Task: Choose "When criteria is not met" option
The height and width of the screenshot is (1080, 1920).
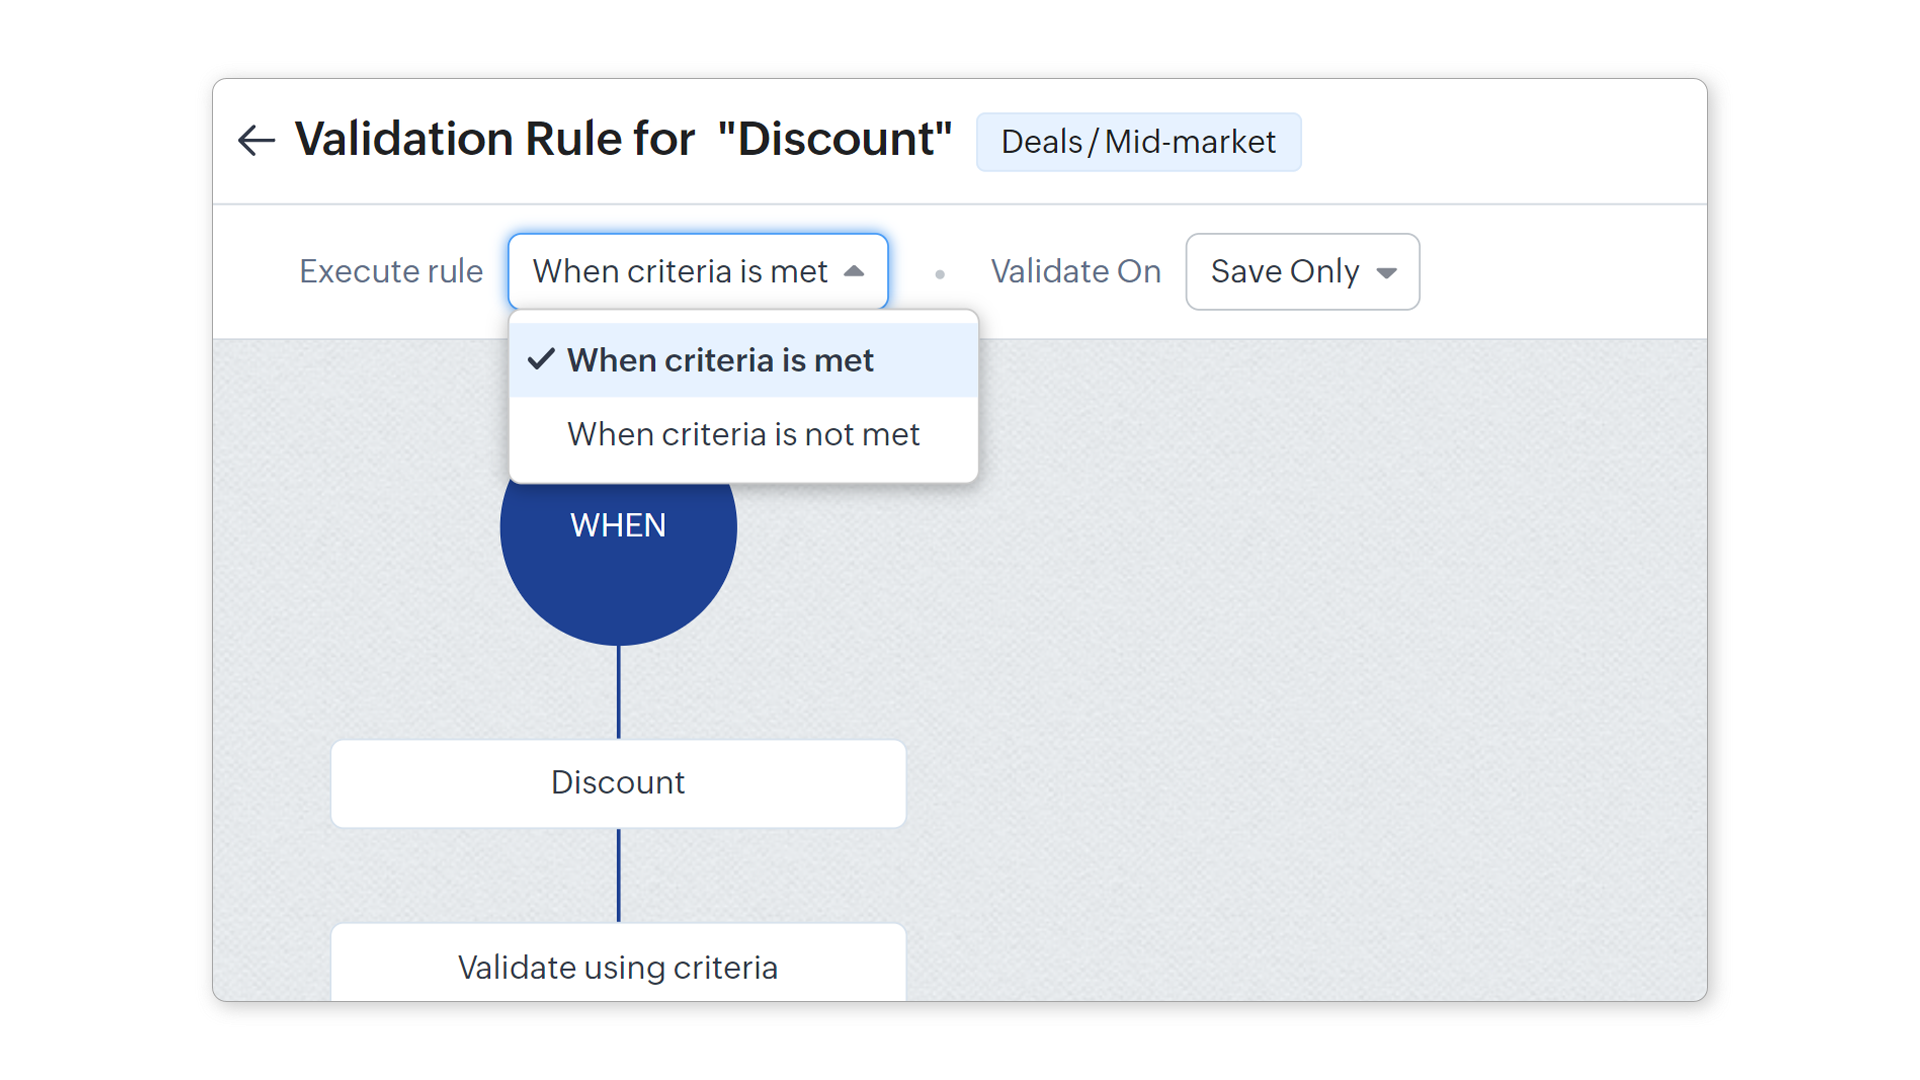Action: [743, 435]
